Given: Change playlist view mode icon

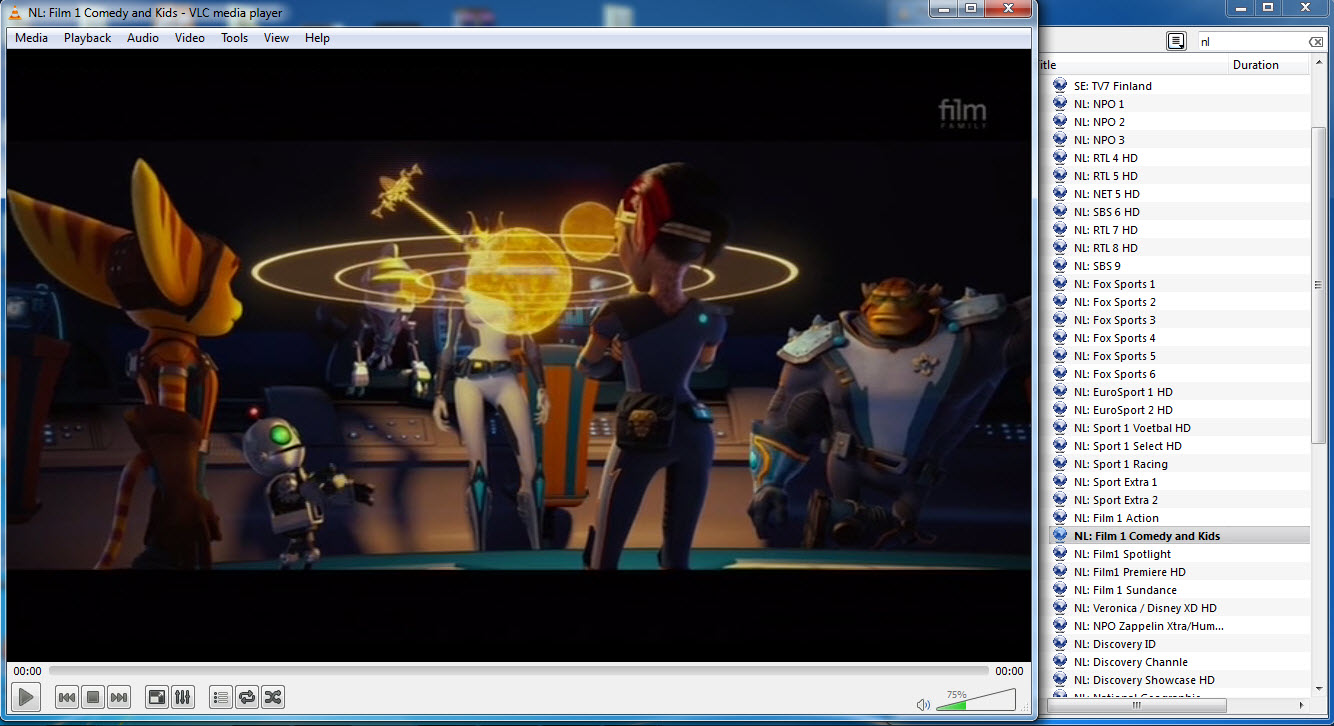Looking at the screenshot, I should (x=1176, y=41).
